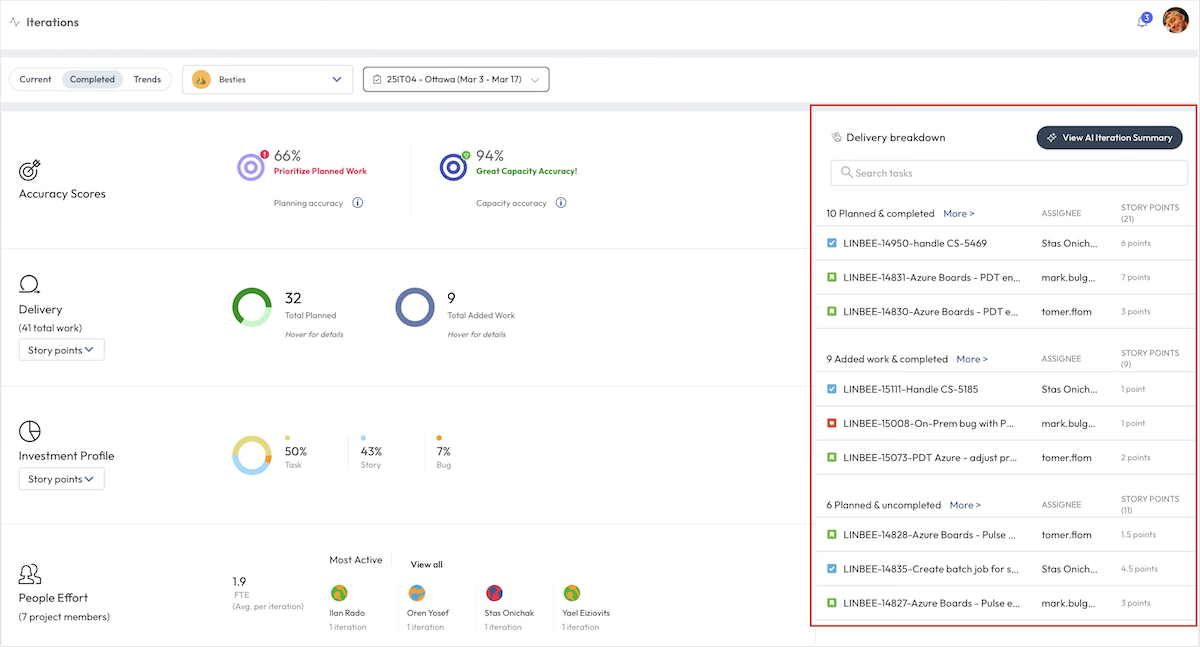
Task: Open task LINBEE-15008-On-Prem bug
Action: pos(929,423)
